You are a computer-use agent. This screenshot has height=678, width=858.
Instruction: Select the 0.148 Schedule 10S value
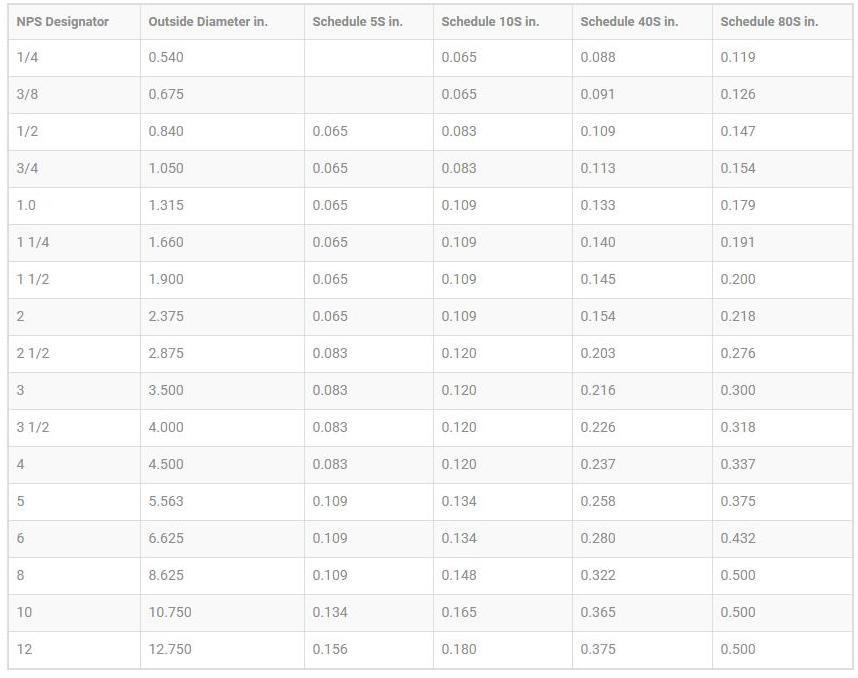(459, 575)
